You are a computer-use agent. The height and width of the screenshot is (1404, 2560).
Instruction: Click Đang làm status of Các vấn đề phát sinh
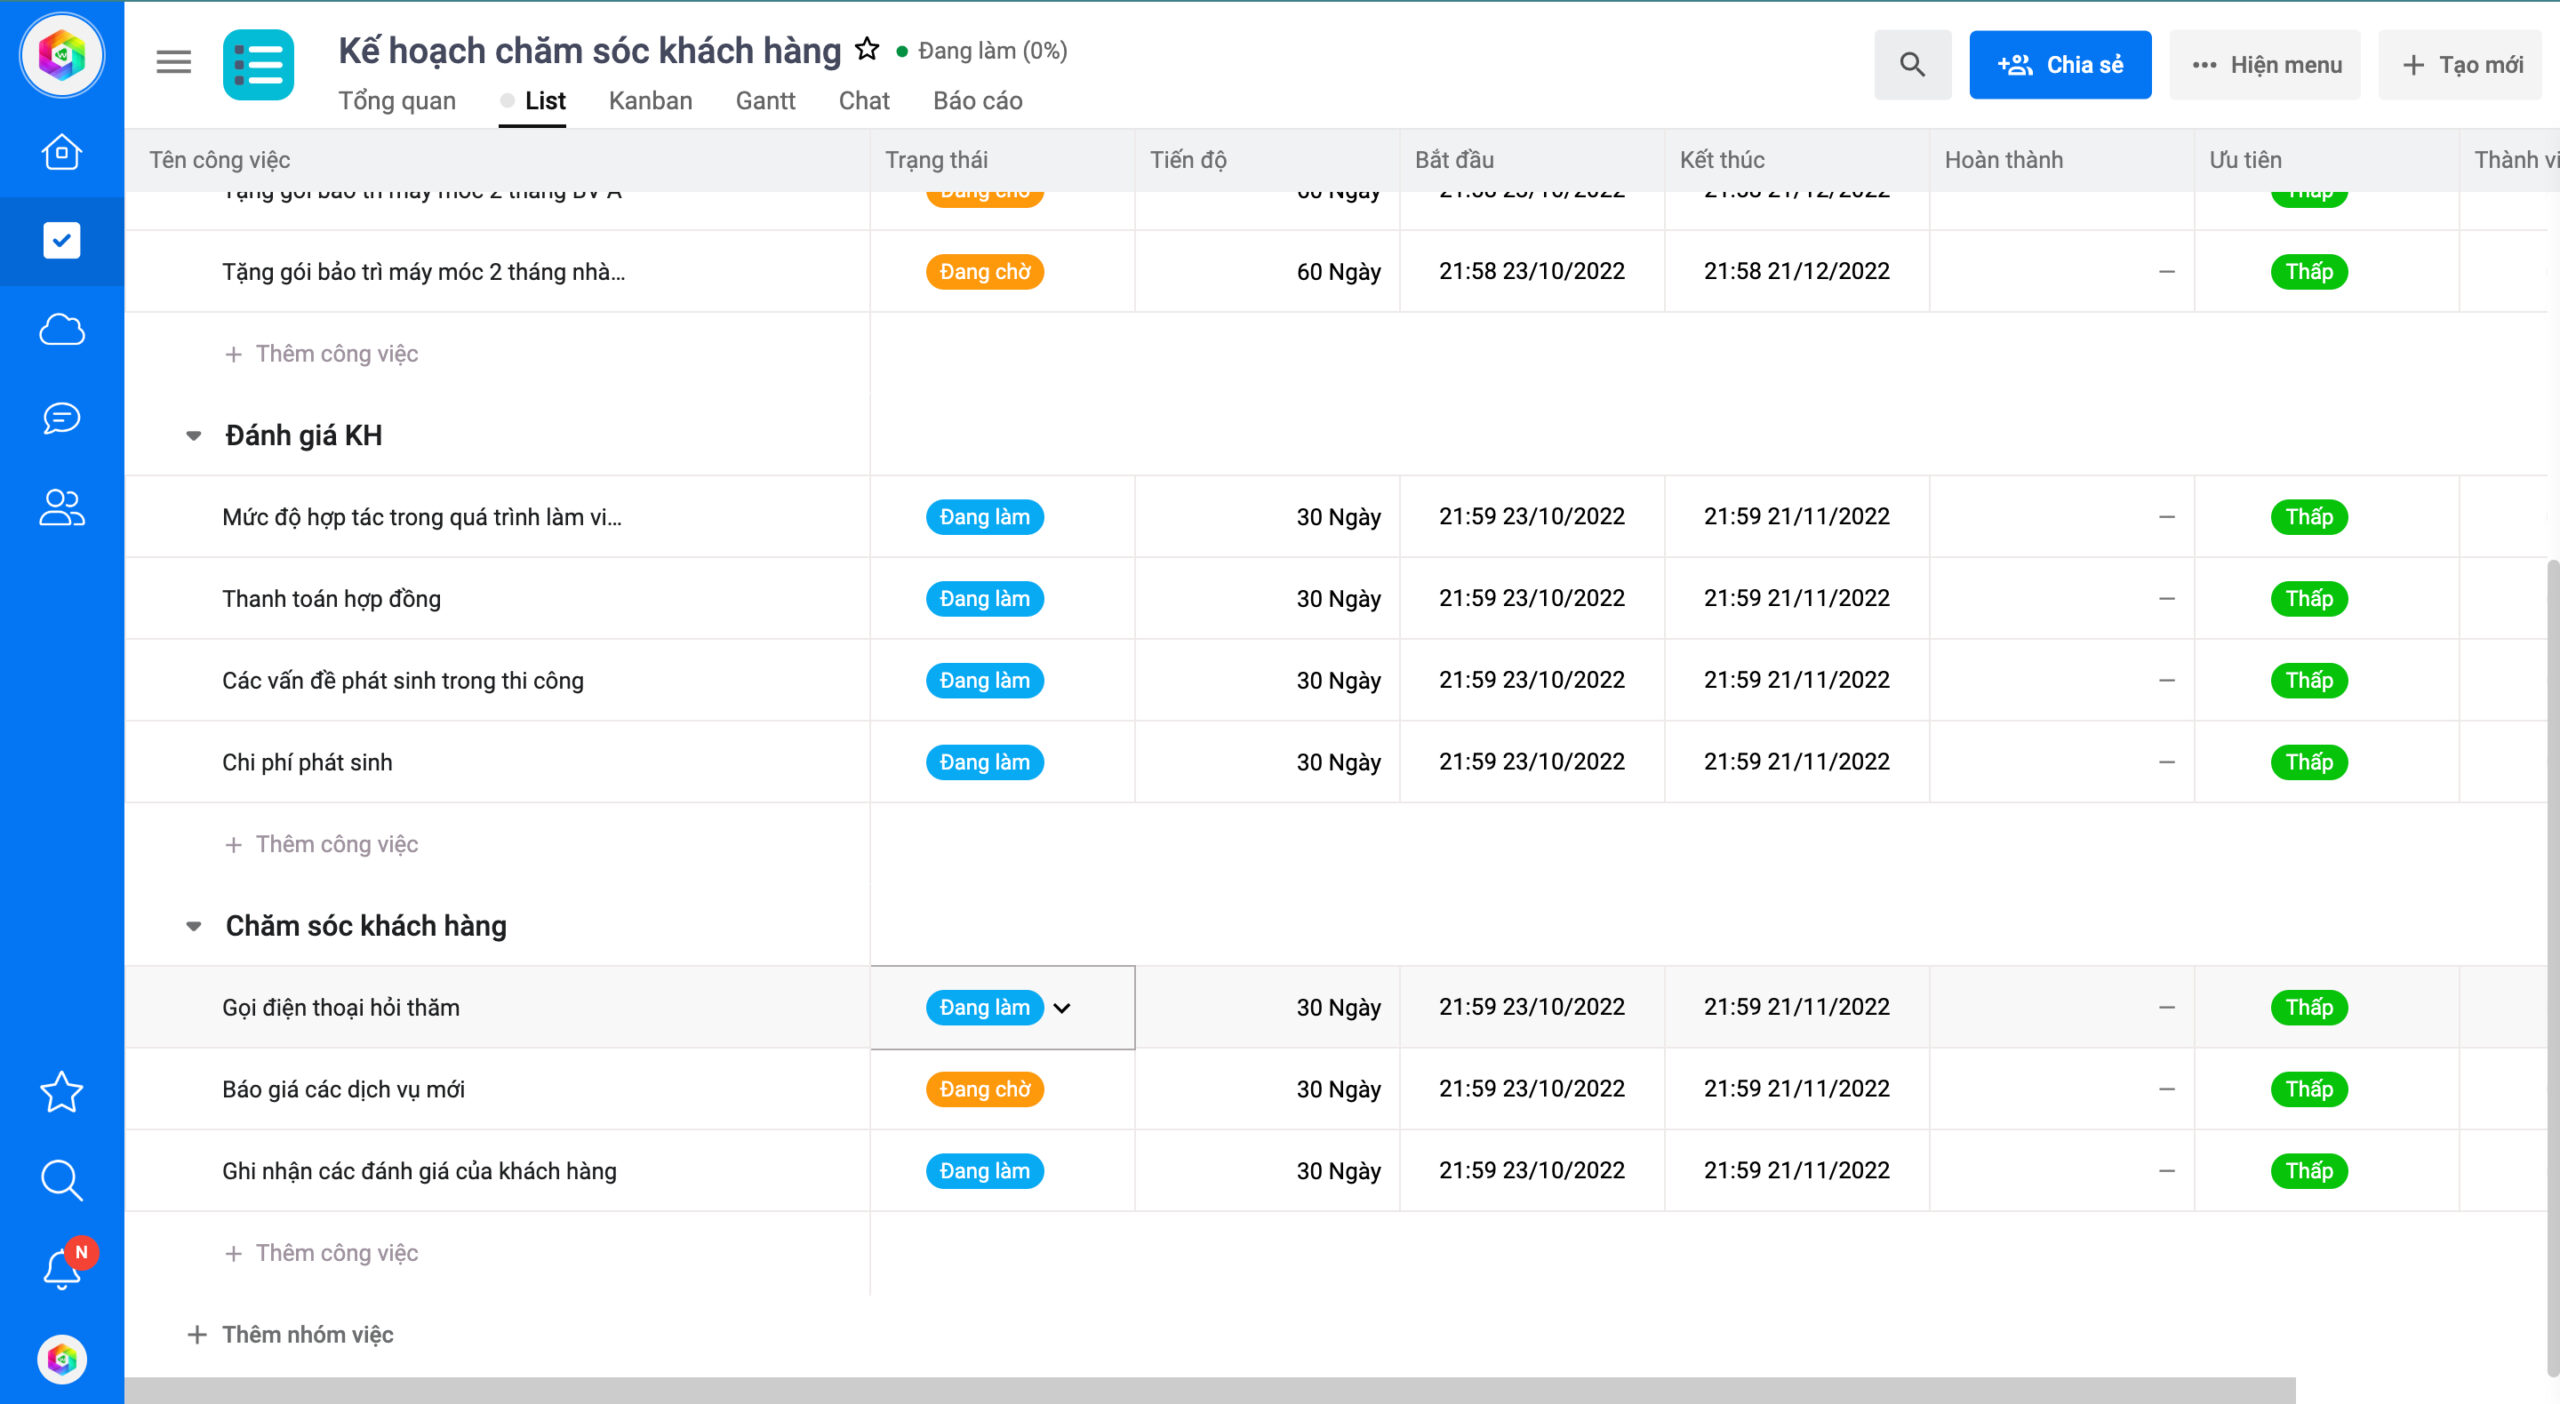tap(985, 681)
